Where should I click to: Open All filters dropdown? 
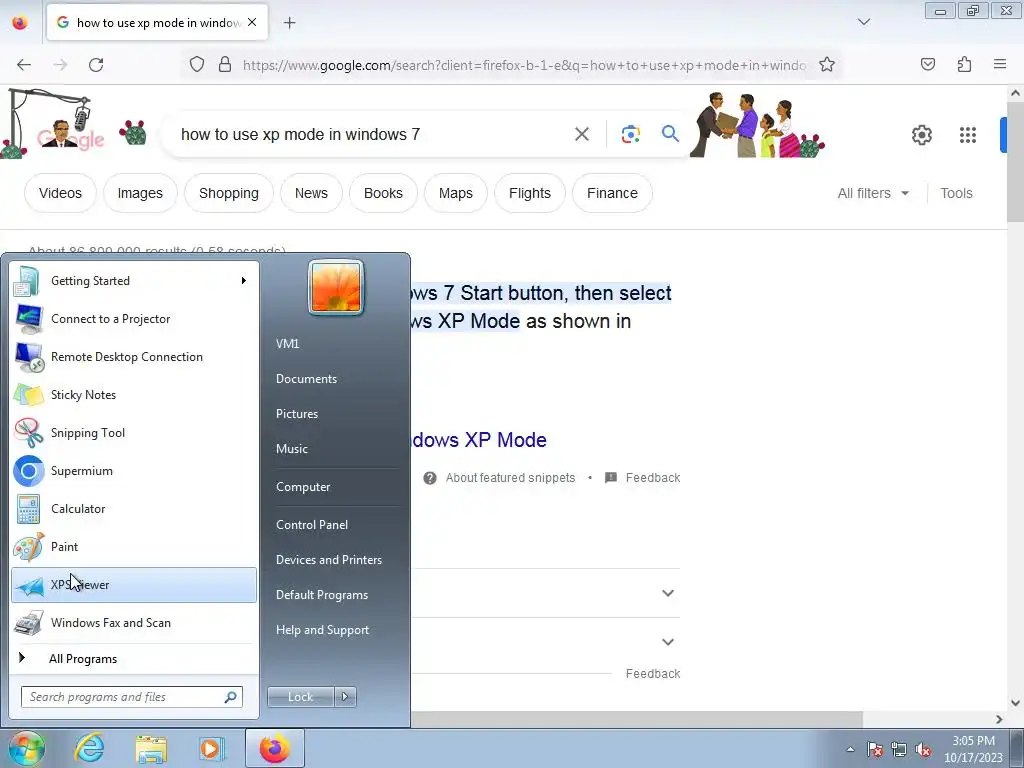coord(873,193)
